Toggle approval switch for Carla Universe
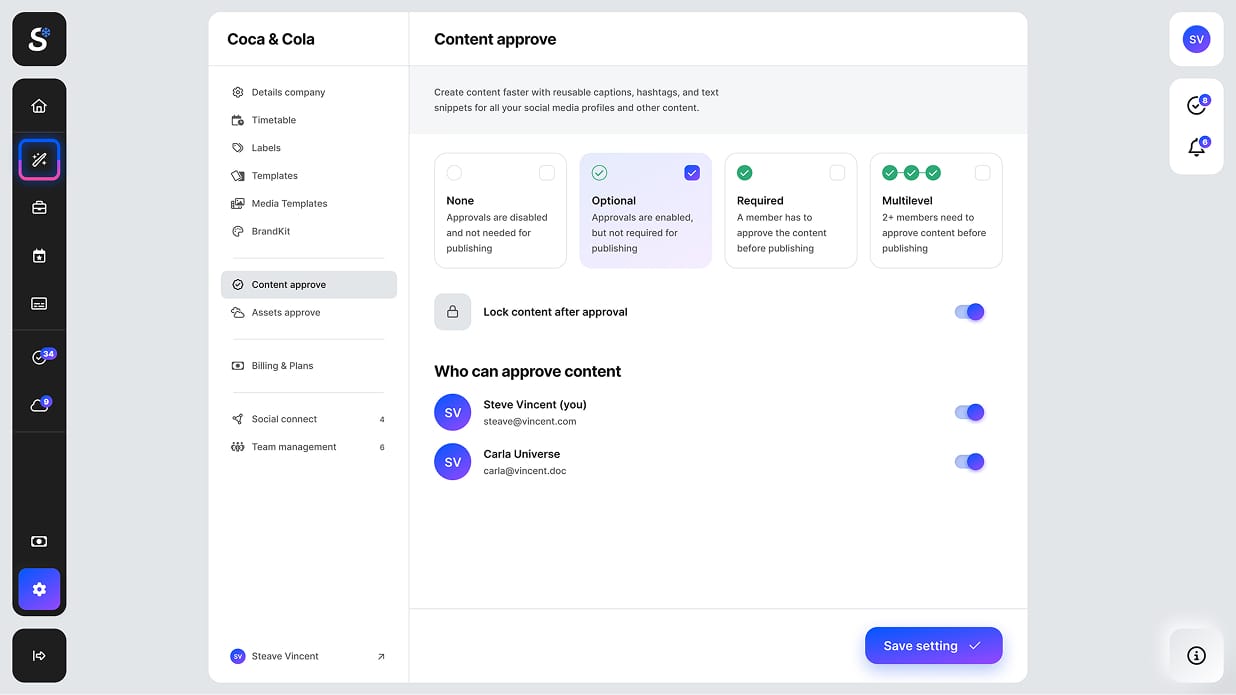Screen dimensions: 1236x695 point(969,461)
